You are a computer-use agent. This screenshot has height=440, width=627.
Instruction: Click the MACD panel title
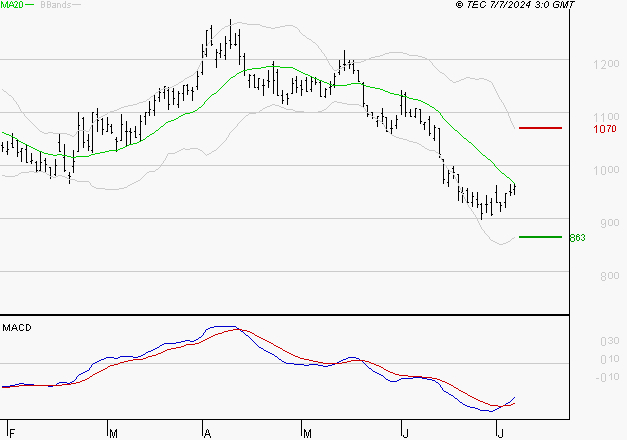tap(17, 328)
